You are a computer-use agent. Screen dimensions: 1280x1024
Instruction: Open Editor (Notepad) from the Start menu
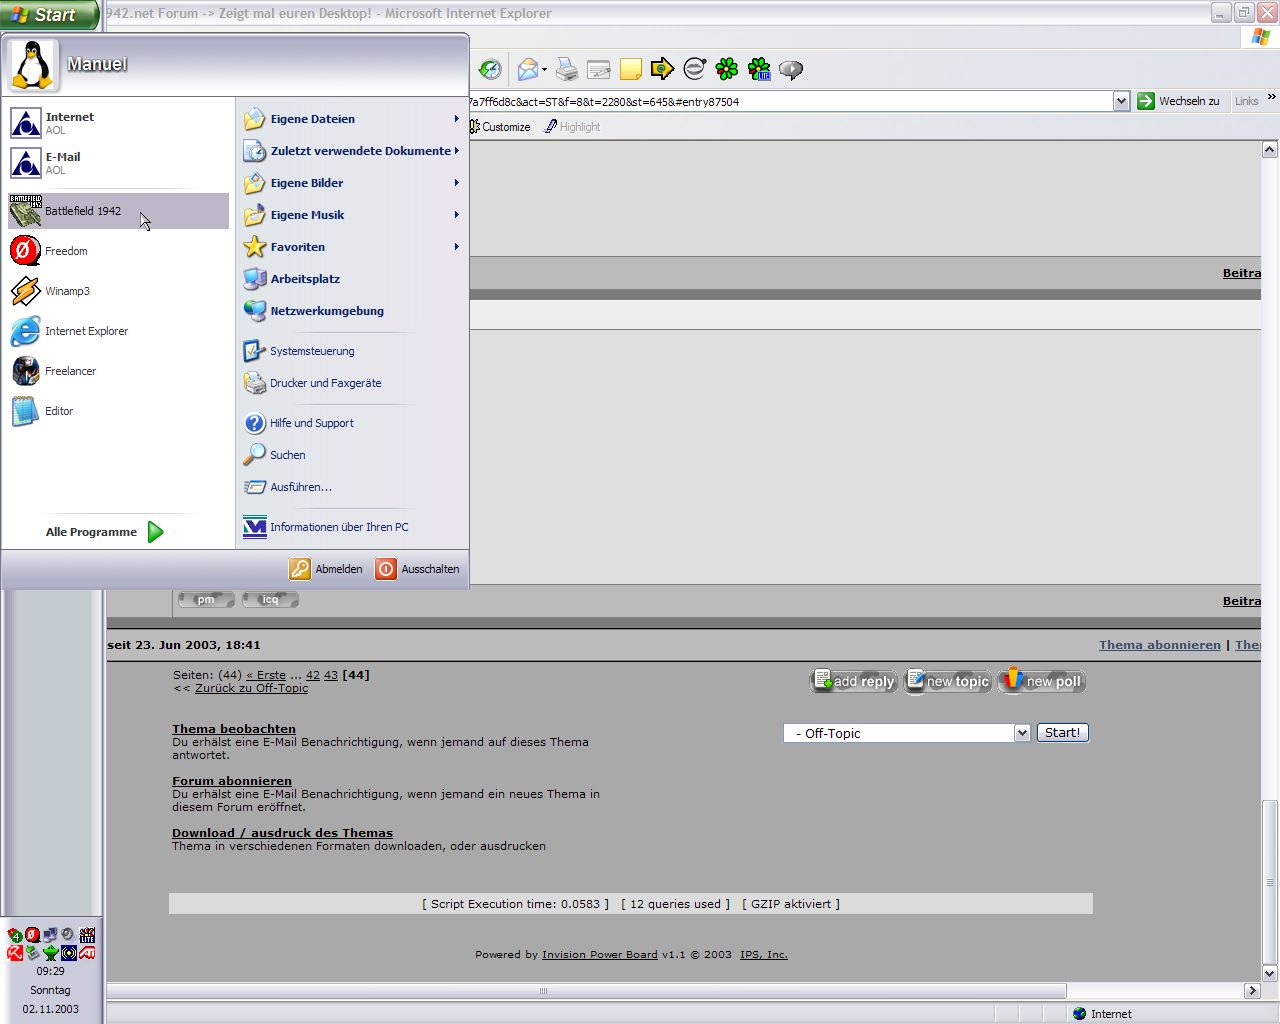[x=118, y=411]
